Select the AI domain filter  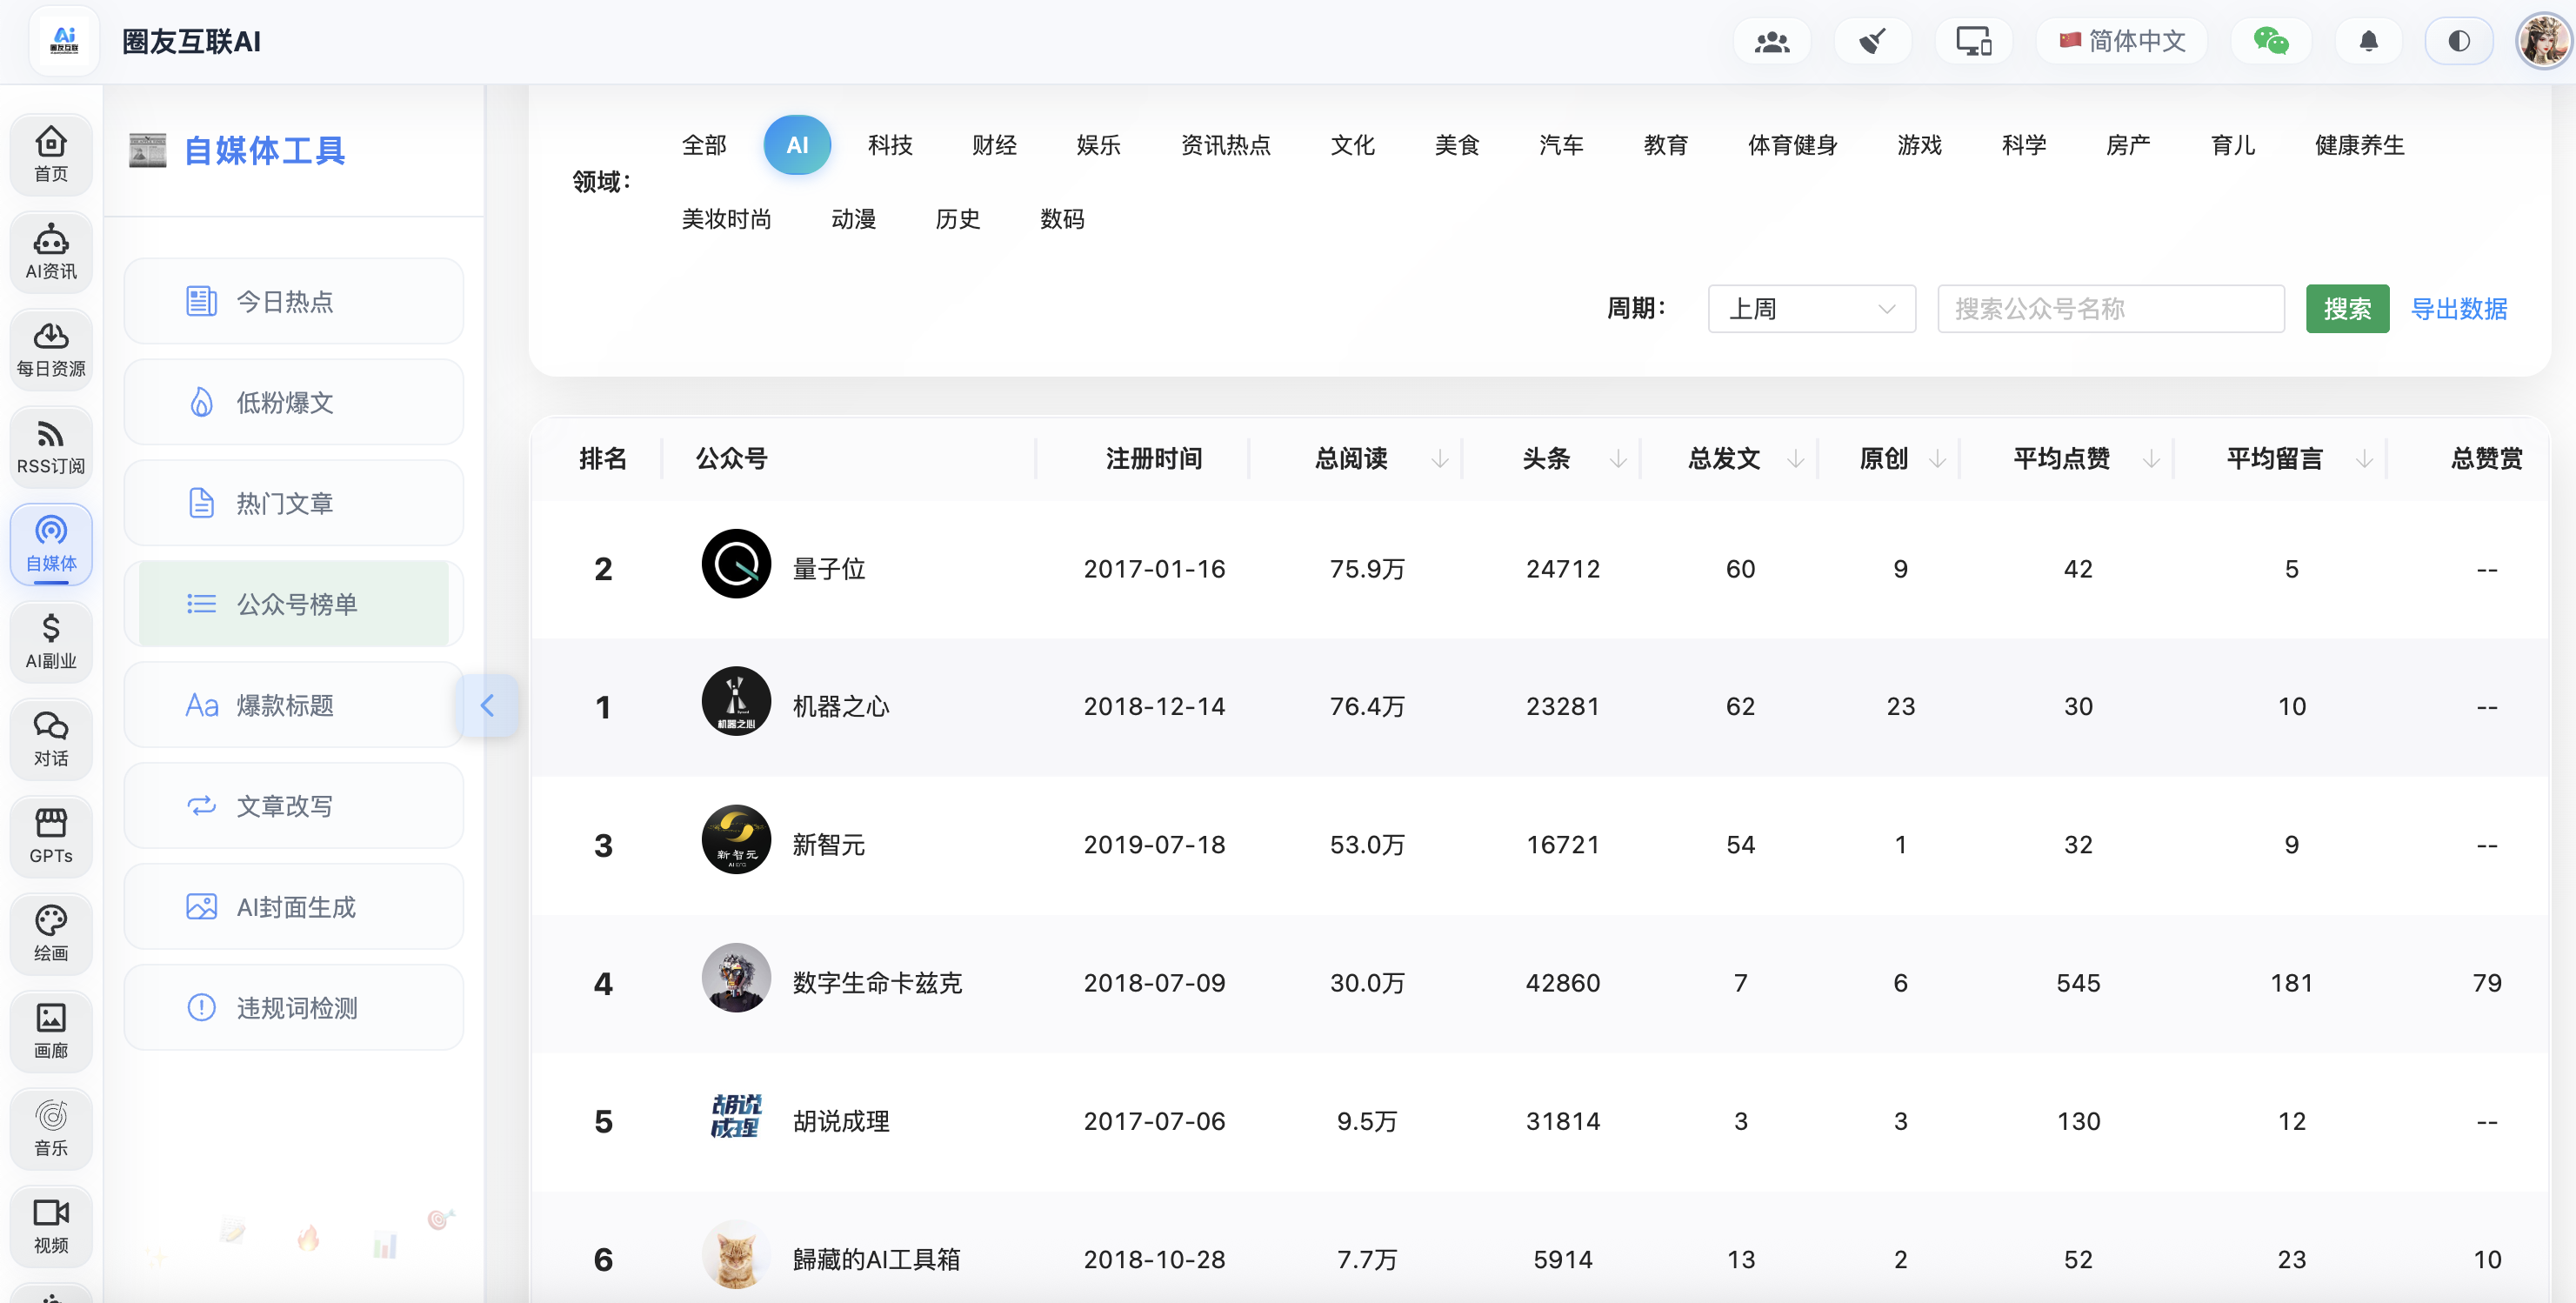(797, 145)
